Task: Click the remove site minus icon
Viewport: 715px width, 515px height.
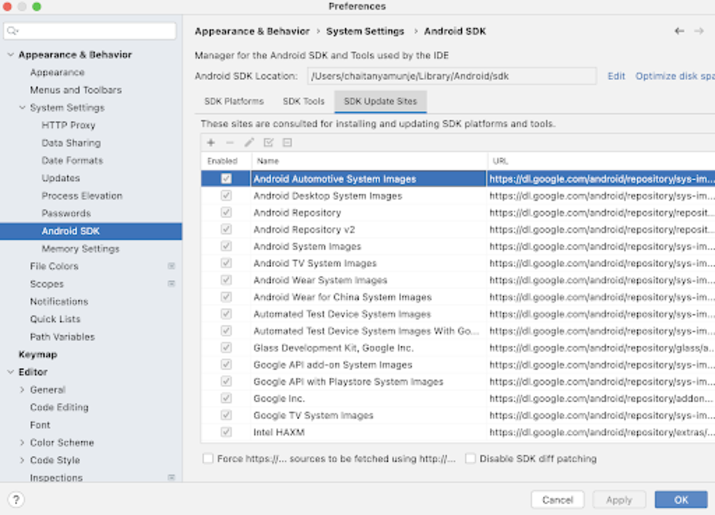Action: point(230,143)
